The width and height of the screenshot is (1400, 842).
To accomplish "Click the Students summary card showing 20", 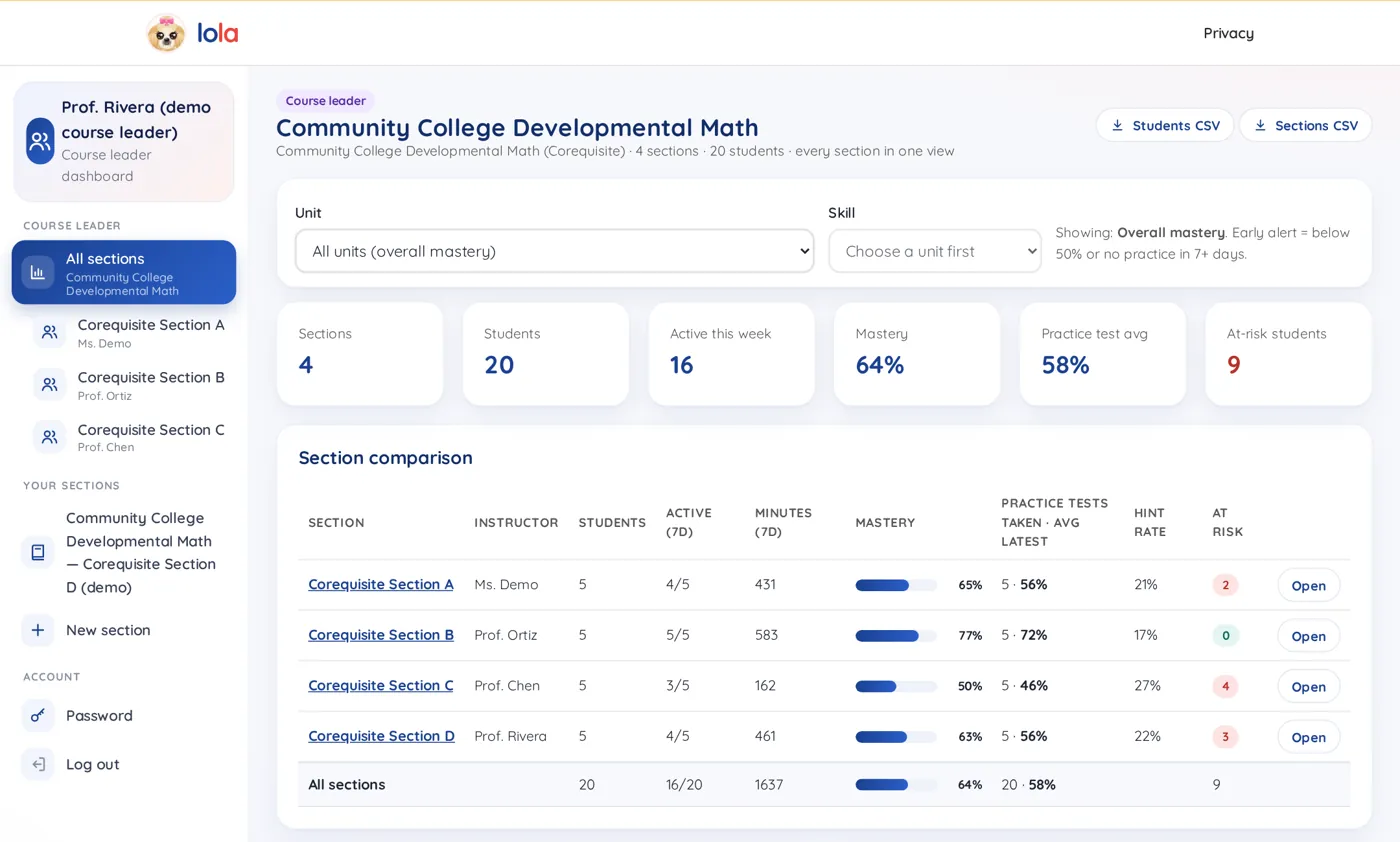I will pos(546,354).
